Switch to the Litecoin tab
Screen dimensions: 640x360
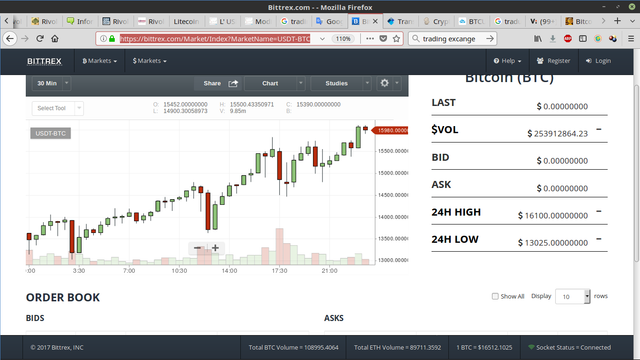click(x=187, y=21)
